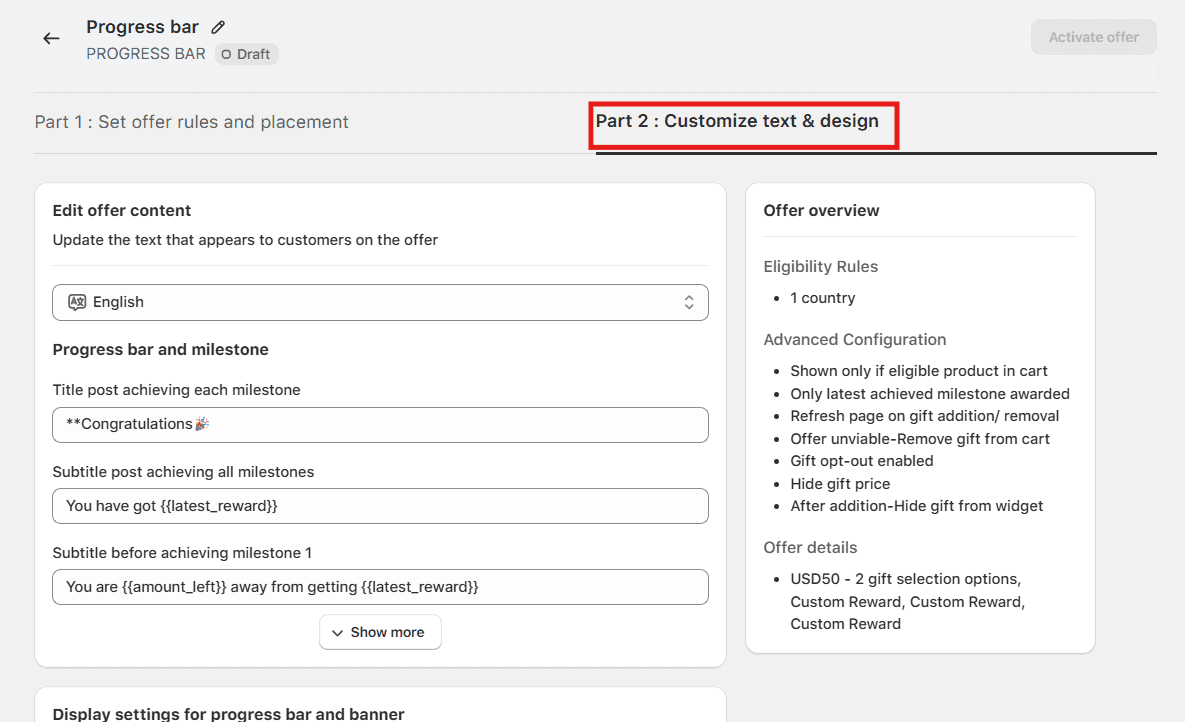Click the Activate offer button

tap(1093, 37)
